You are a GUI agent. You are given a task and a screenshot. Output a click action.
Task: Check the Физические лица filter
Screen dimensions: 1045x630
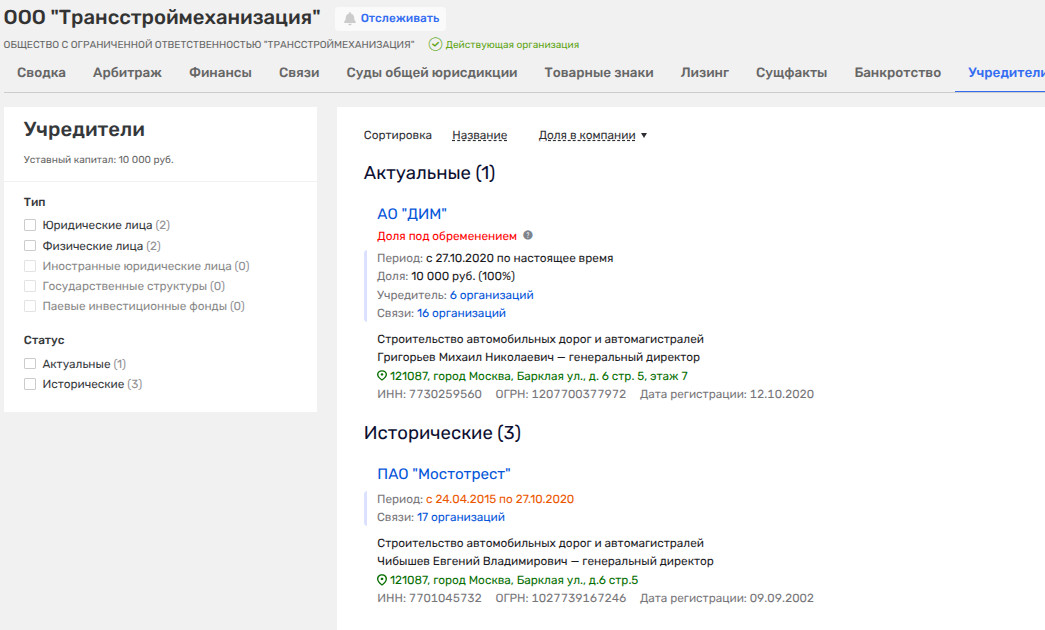click(x=30, y=246)
